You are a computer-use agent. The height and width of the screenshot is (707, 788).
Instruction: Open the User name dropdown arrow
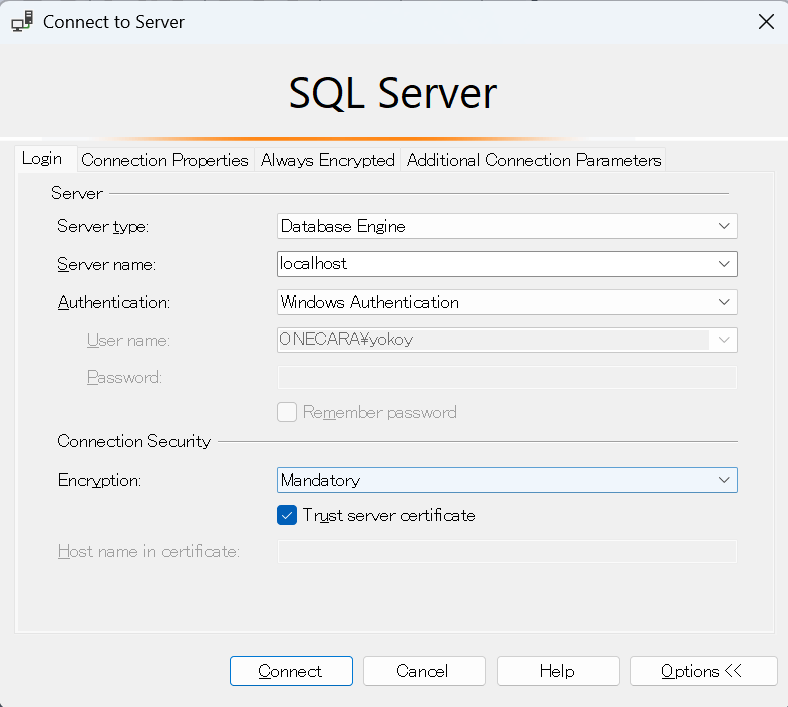pos(724,340)
